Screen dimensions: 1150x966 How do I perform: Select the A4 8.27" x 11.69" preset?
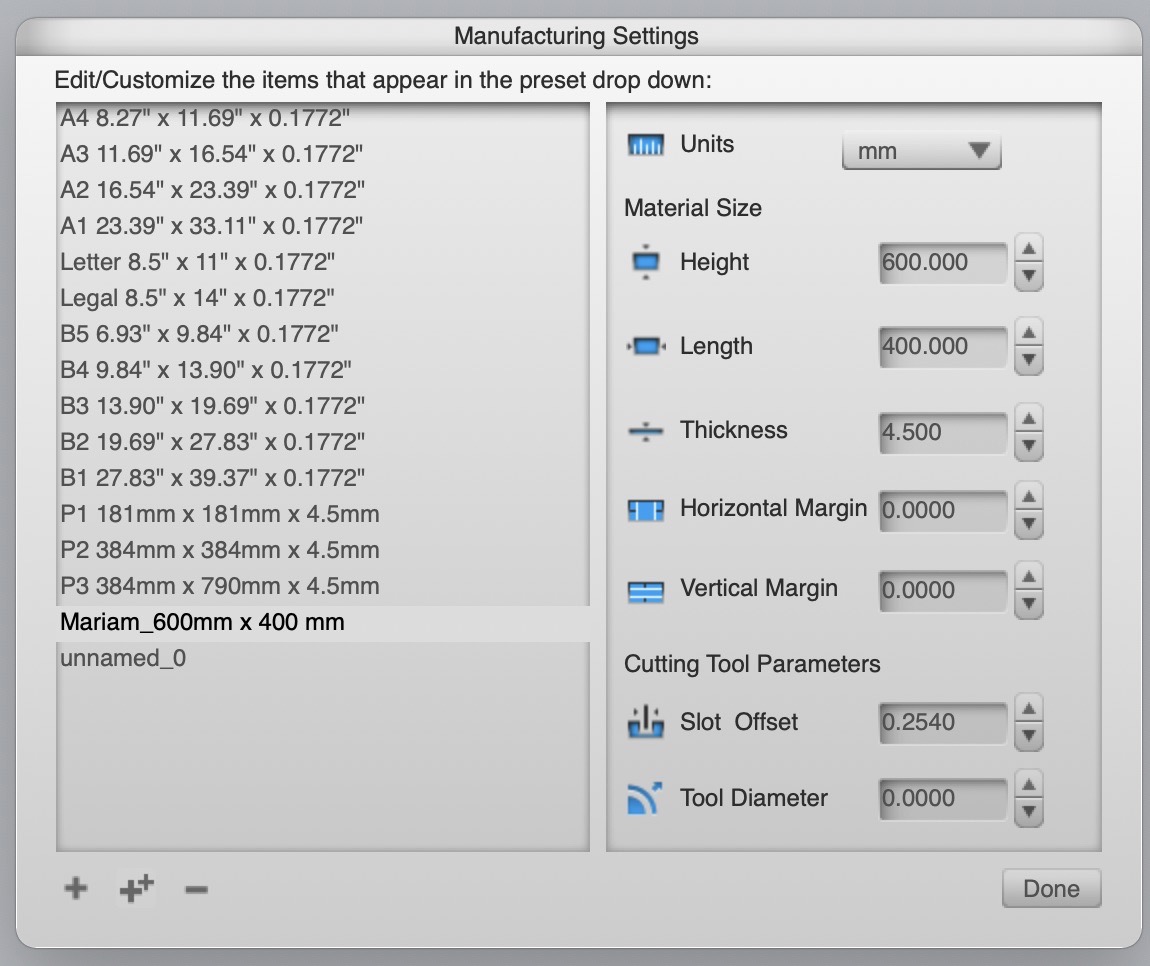pos(205,118)
